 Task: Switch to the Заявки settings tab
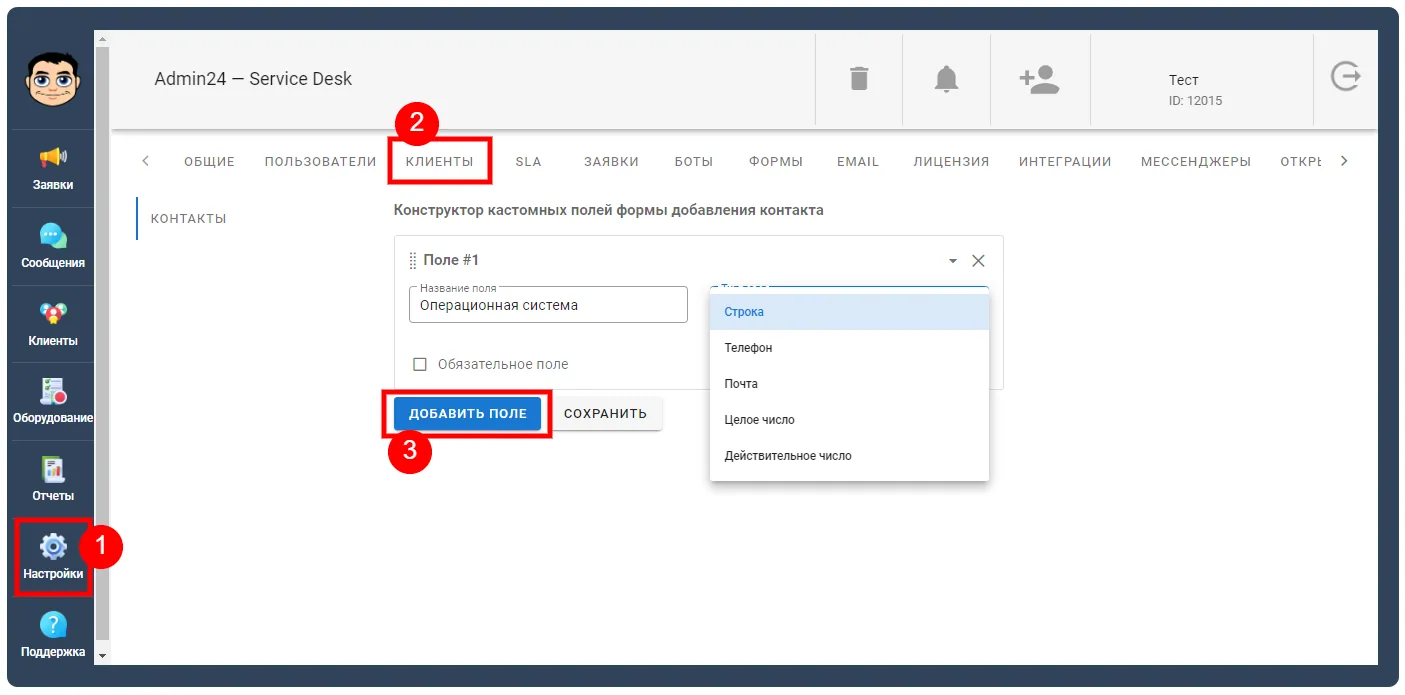pos(611,161)
